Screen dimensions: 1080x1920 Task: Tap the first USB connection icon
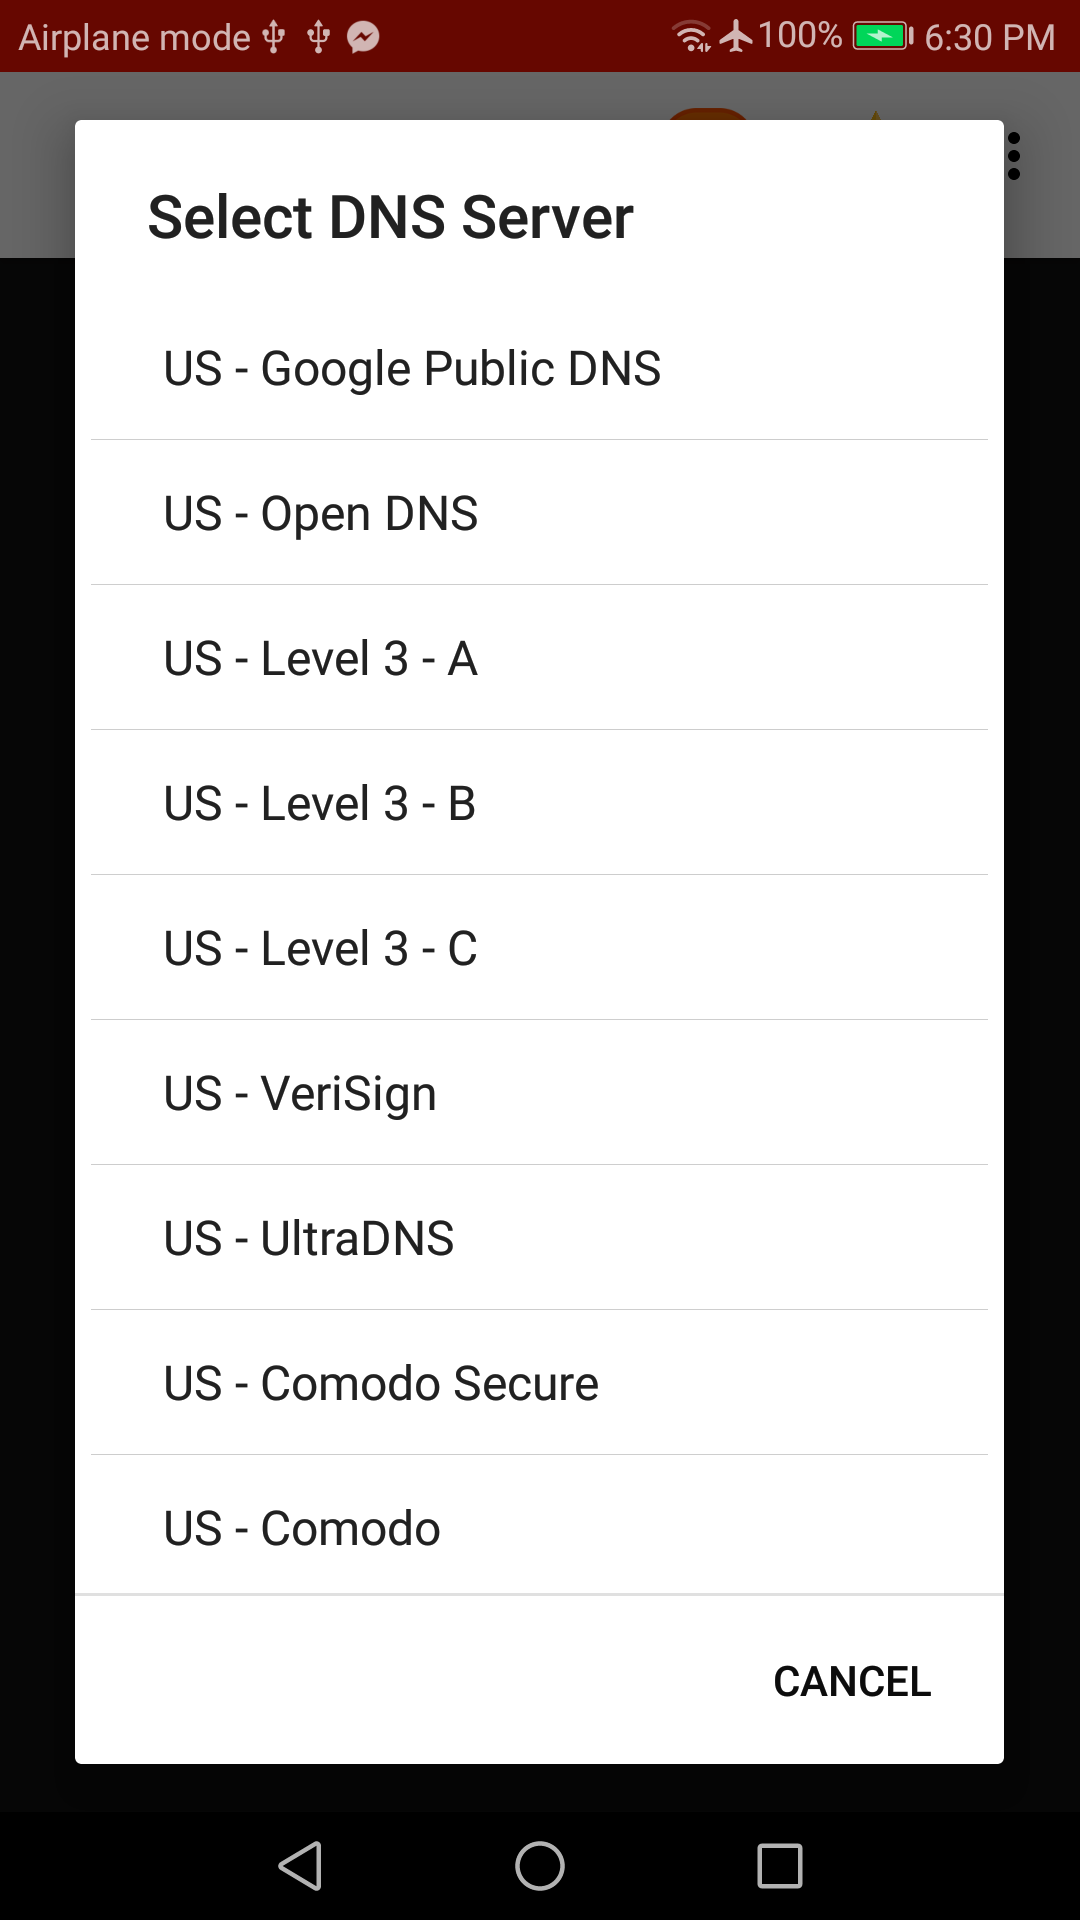[x=273, y=37]
